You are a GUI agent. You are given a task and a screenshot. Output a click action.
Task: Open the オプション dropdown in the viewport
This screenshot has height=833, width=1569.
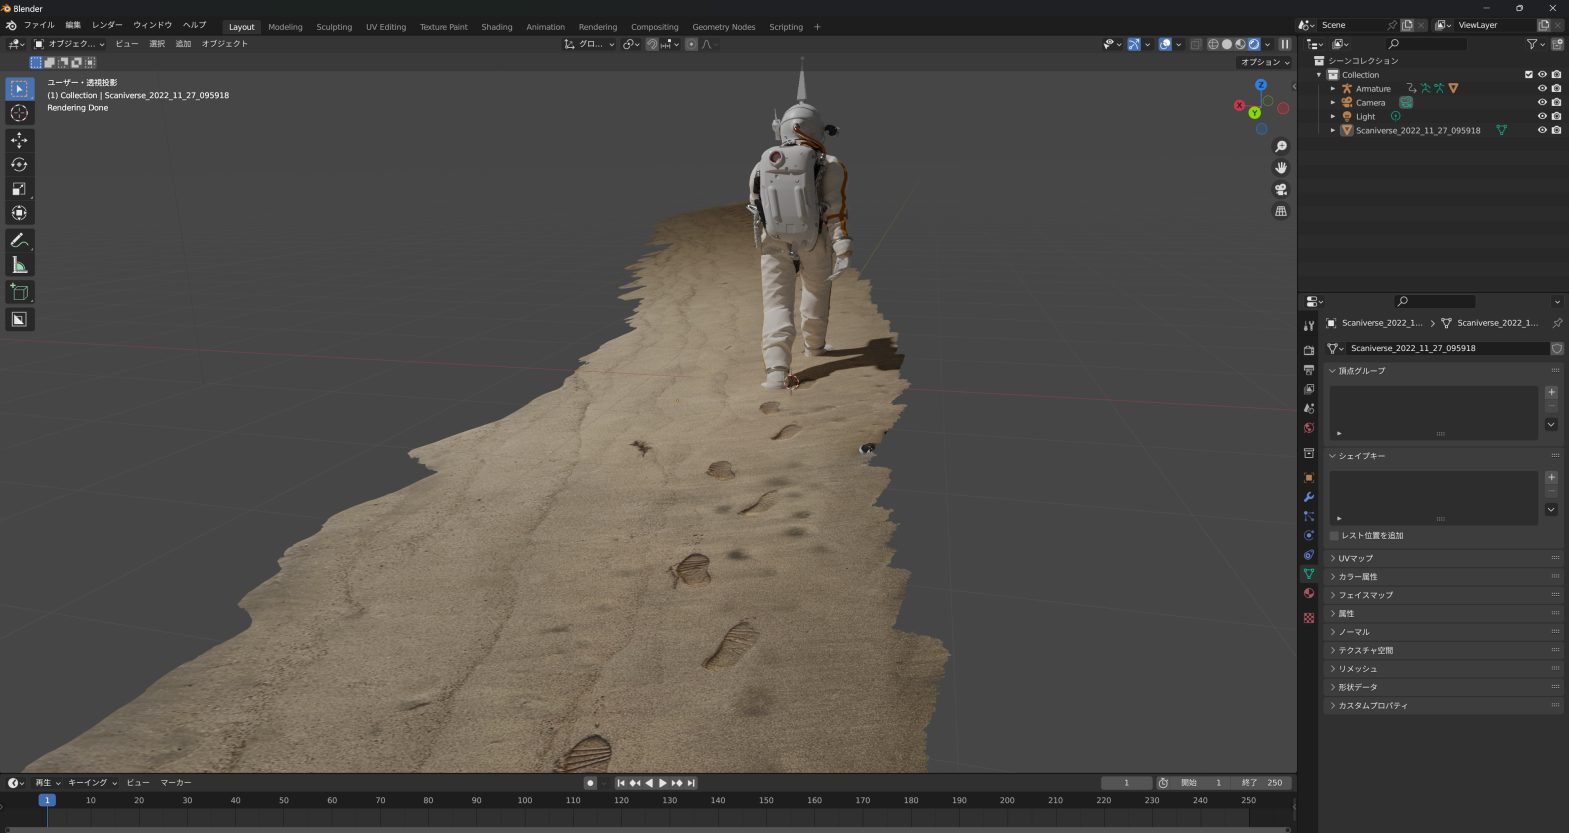(x=1265, y=62)
